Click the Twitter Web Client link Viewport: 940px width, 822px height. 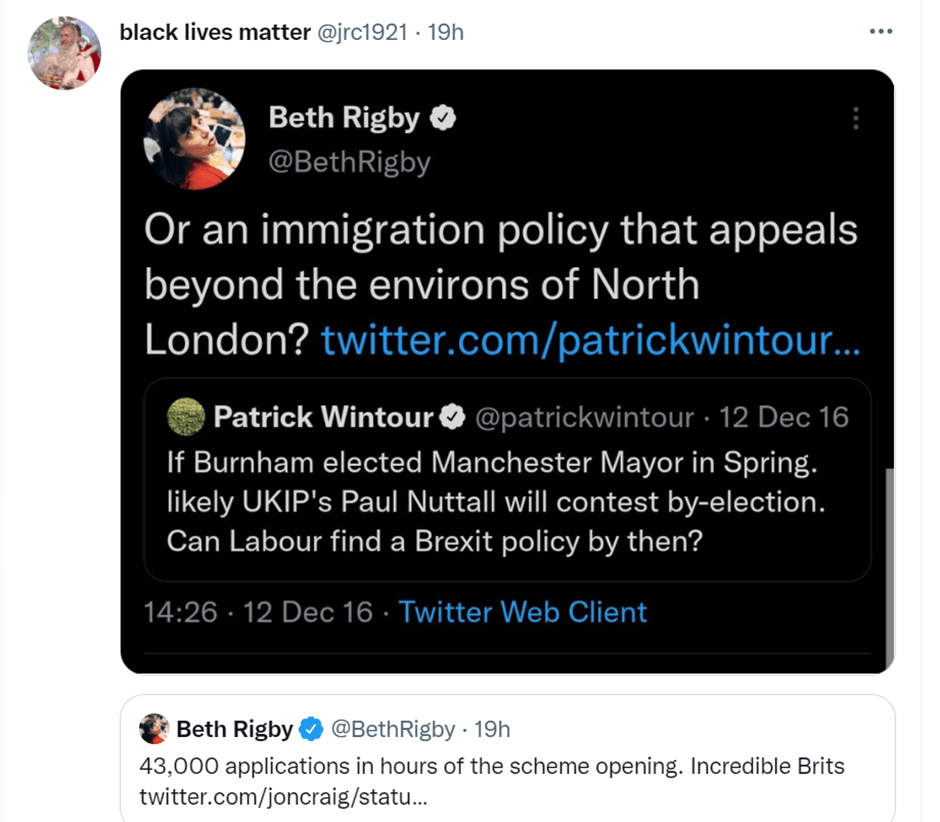pyautogui.click(x=522, y=611)
